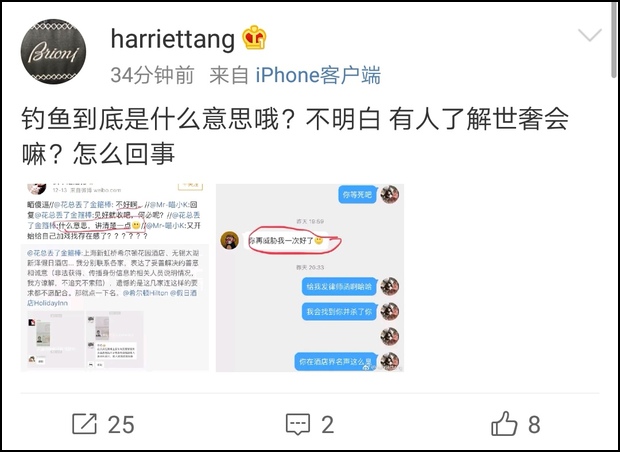
Task: Tap the comment bubble icon
Action: (x=298, y=424)
